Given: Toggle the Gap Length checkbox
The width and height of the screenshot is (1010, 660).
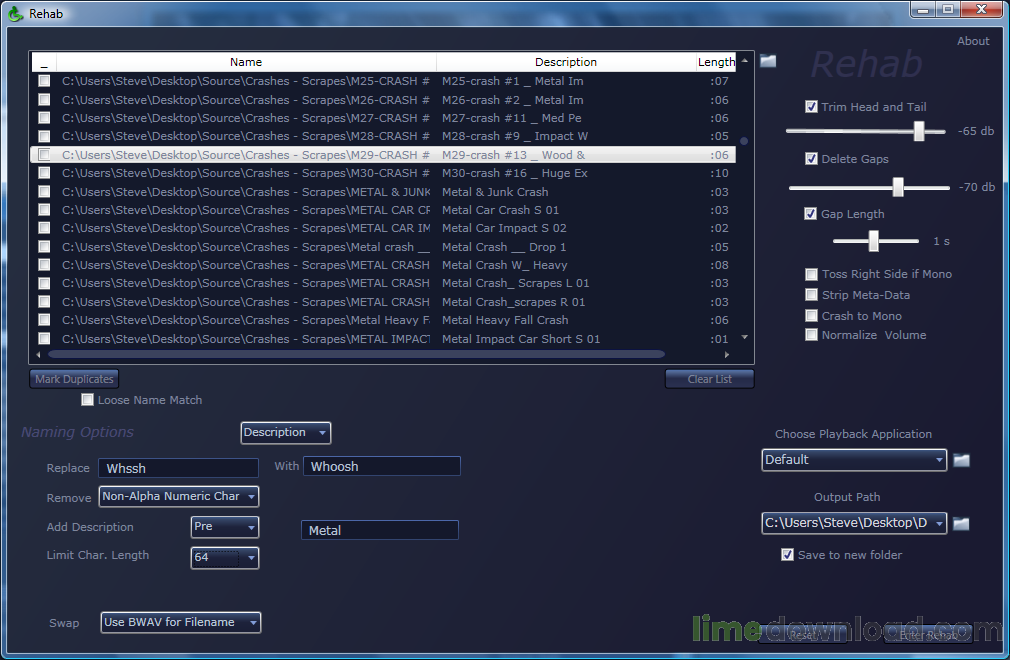Looking at the screenshot, I should (x=811, y=214).
